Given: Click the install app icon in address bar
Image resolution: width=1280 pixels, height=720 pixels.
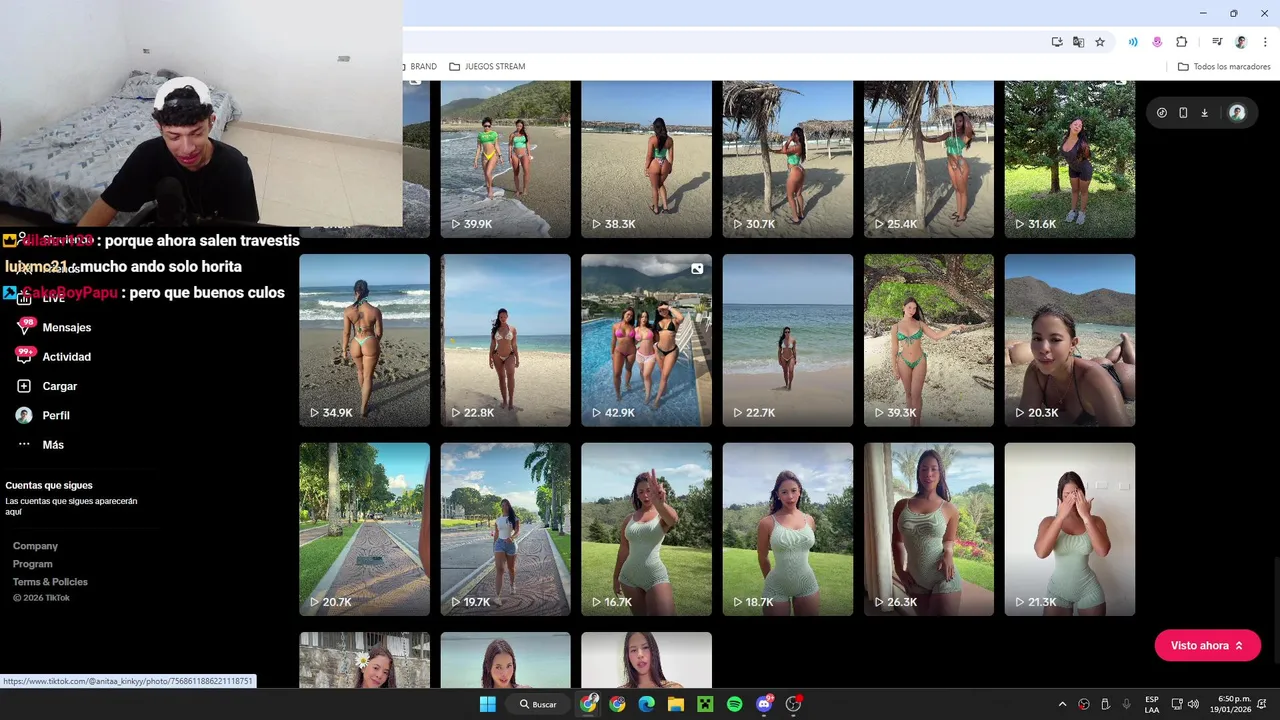Looking at the screenshot, I should [x=1057, y=42].
